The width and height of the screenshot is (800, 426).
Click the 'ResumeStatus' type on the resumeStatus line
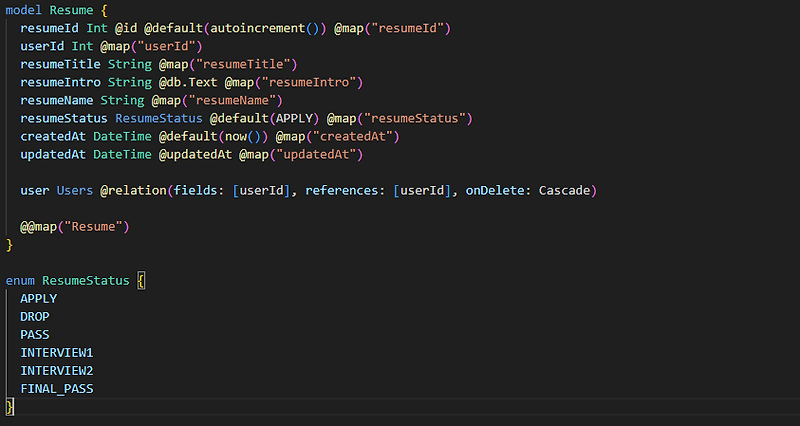(159, 118)
